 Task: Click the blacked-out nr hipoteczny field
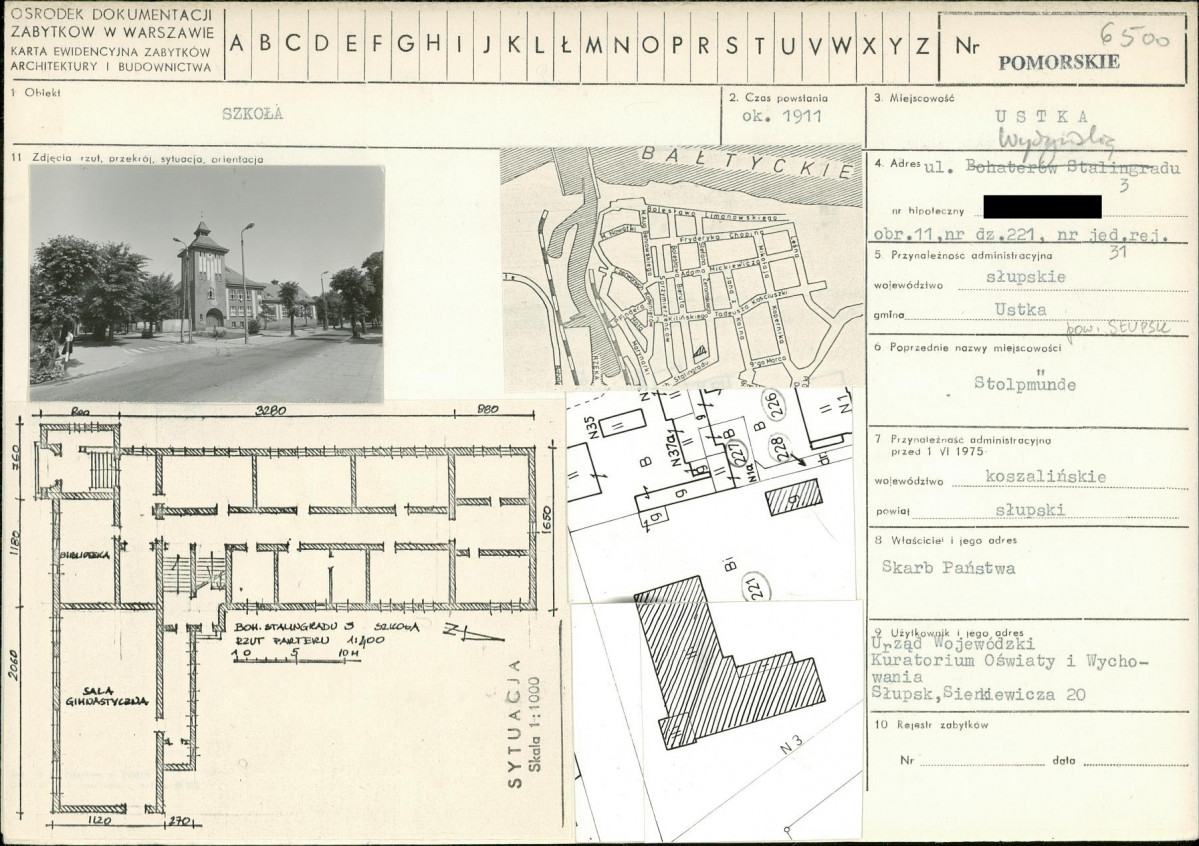coord(1041,207)
